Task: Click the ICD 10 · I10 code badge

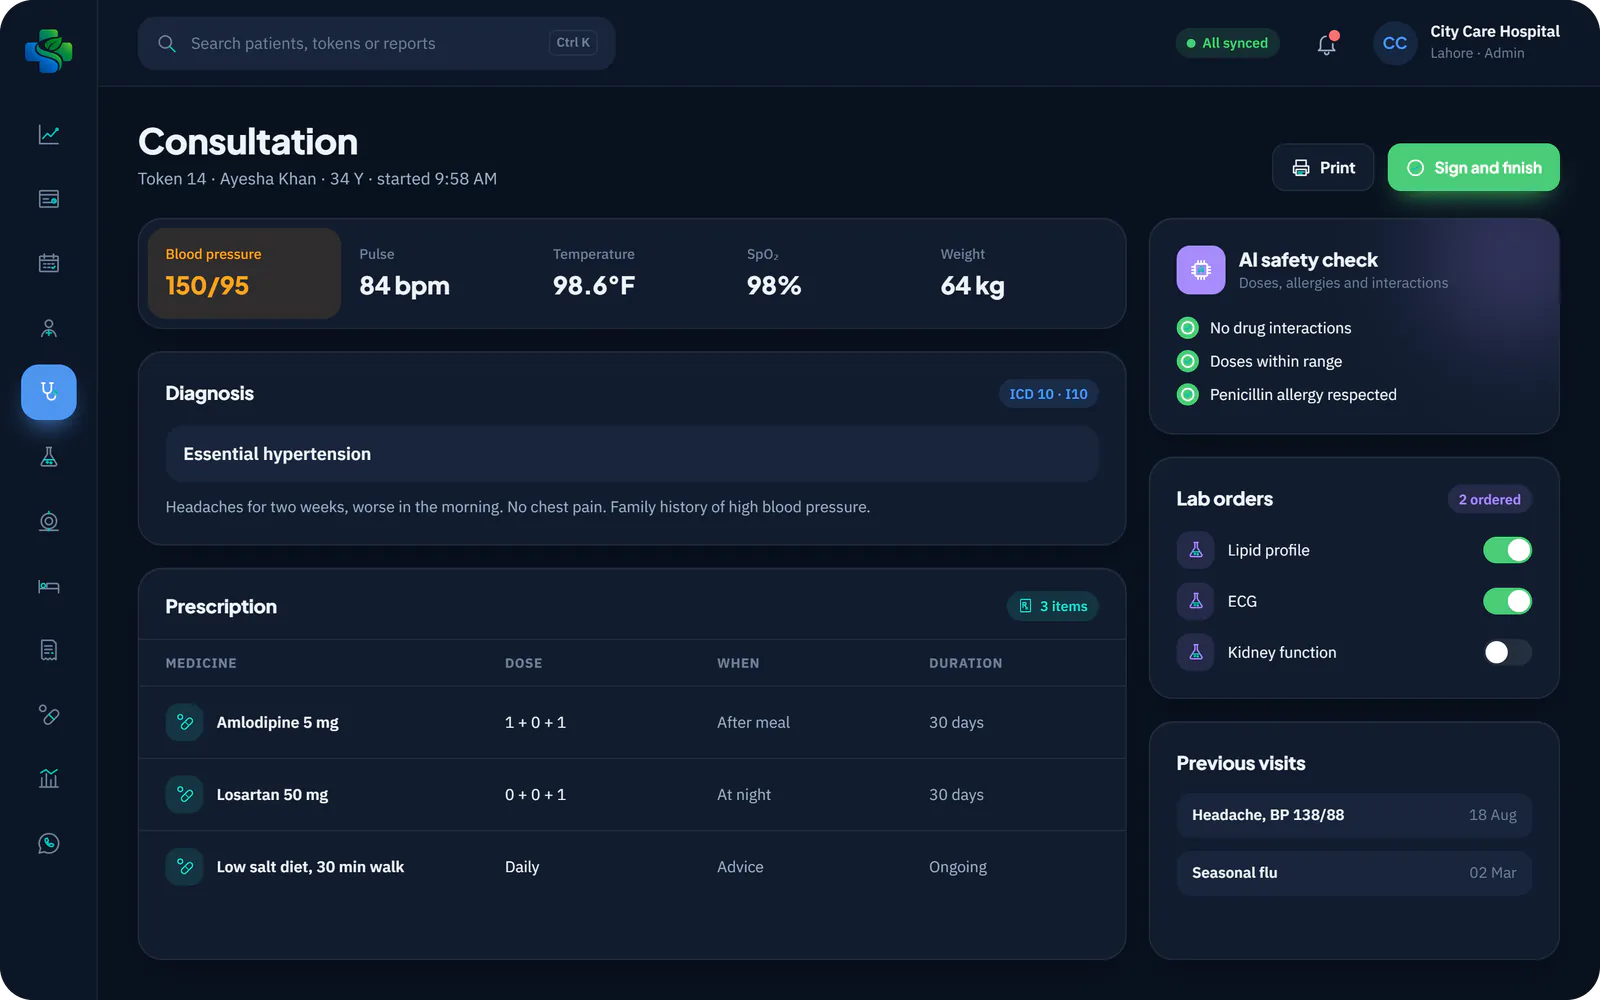Action: (1048, 394)
